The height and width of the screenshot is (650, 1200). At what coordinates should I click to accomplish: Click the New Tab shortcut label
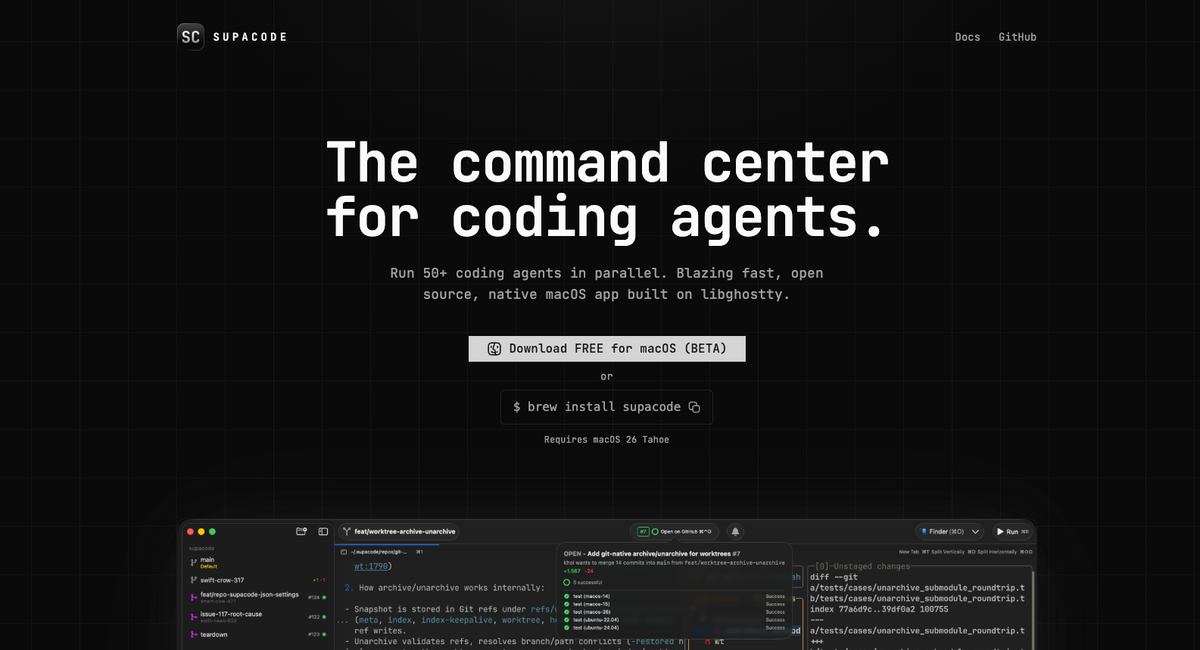click(915, 551)
